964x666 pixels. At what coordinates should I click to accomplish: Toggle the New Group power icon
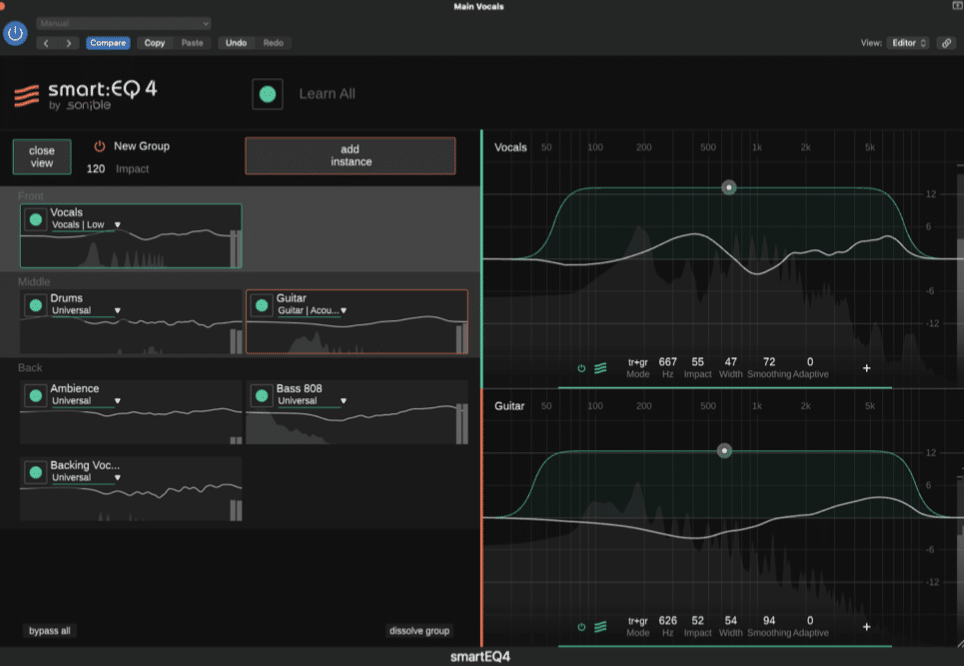tap(99, 146)
